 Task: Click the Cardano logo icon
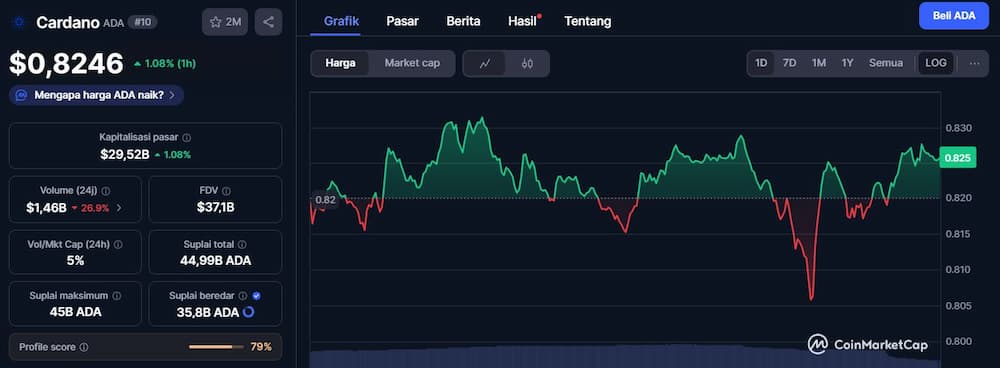pos(18,22)
